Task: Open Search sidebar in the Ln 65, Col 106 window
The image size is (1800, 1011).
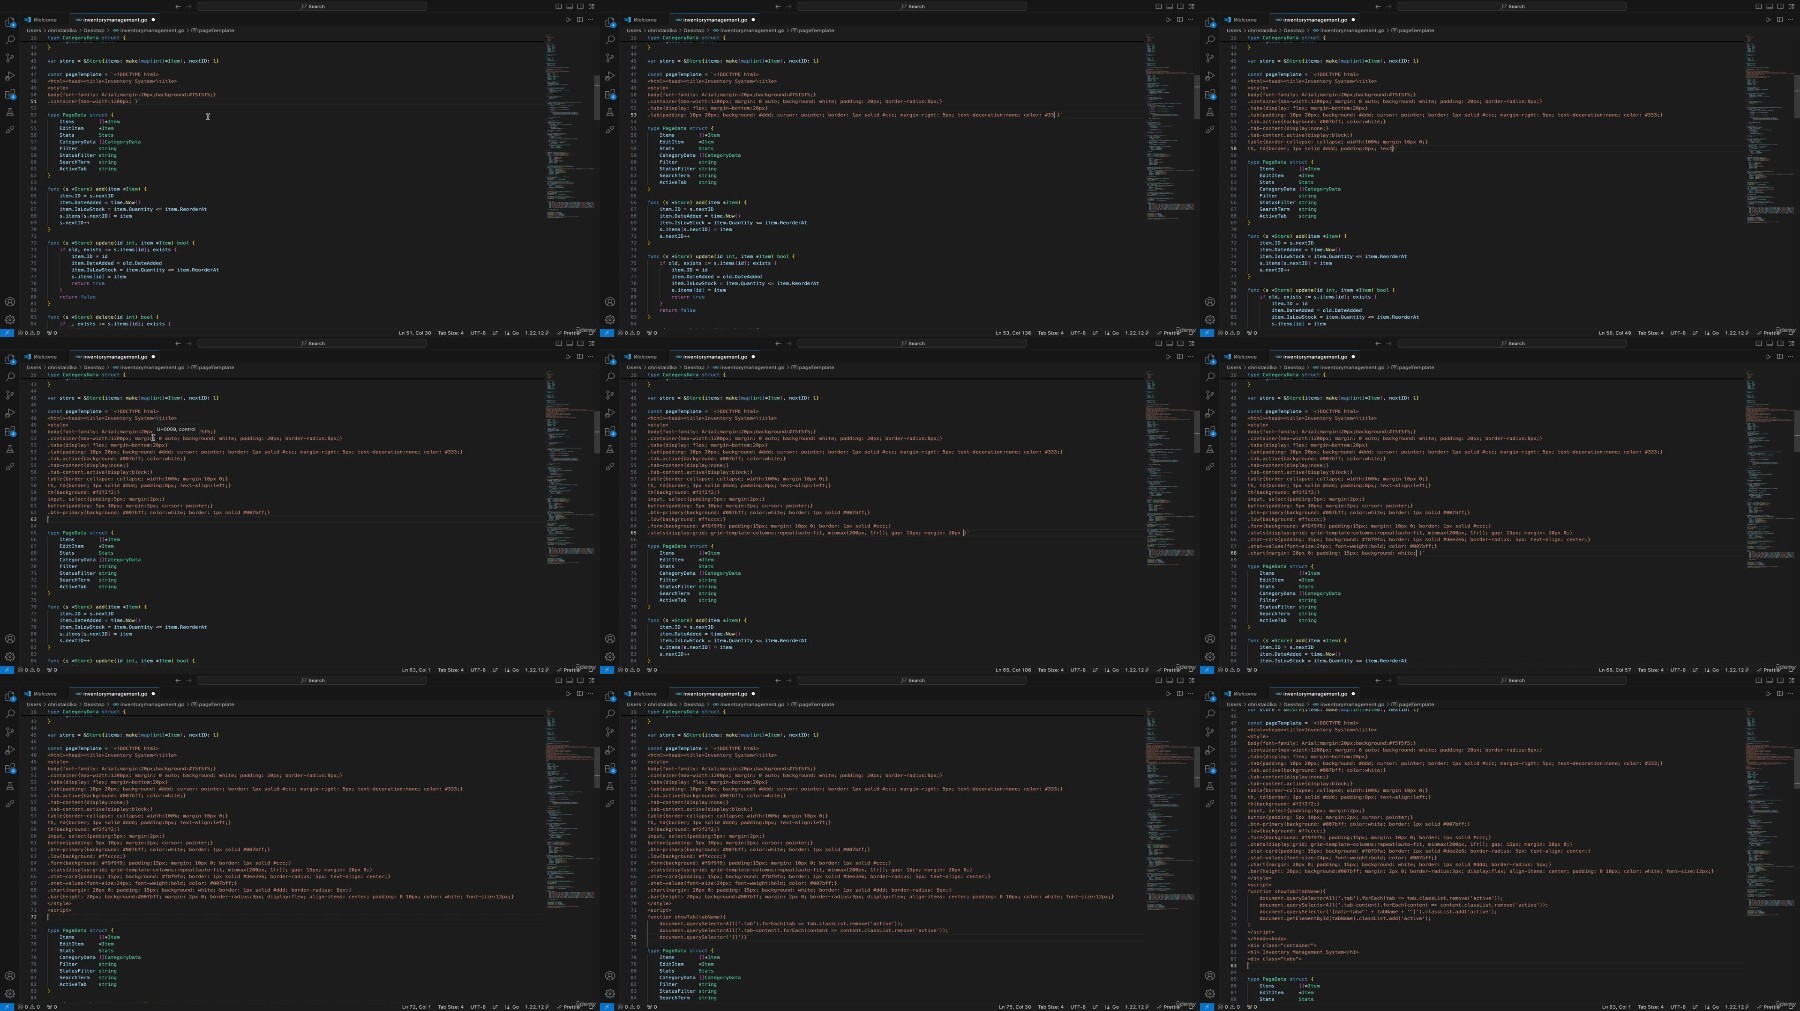Action: (610, 377)
